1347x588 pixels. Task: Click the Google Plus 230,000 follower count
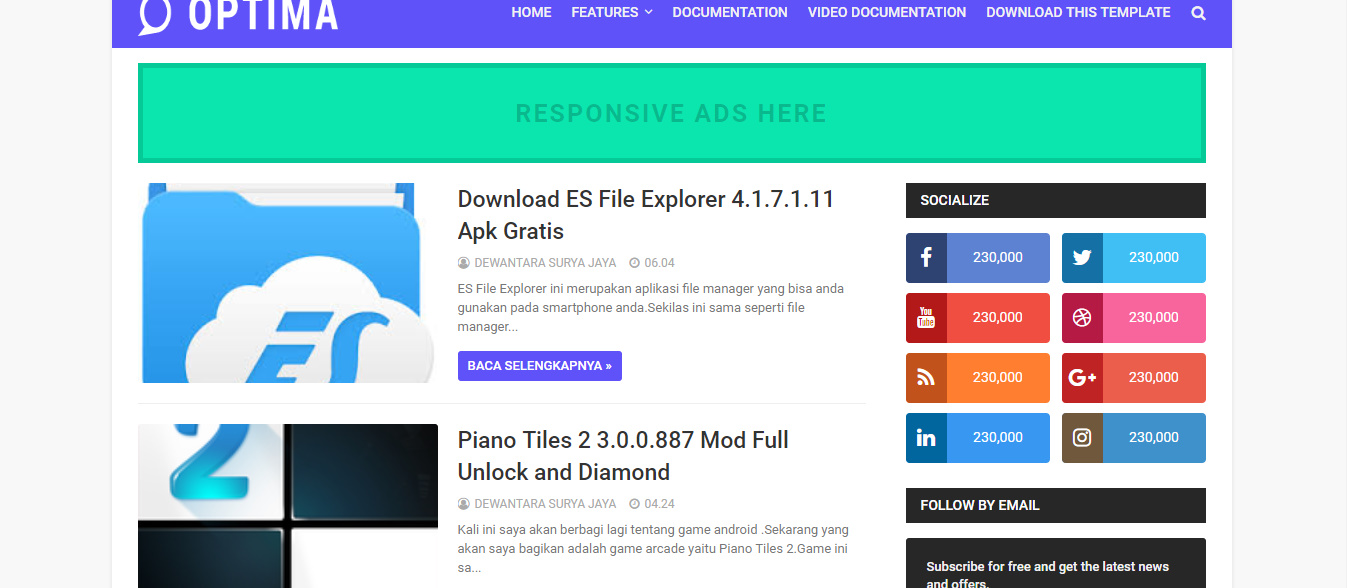click(x=1154, y=378)
